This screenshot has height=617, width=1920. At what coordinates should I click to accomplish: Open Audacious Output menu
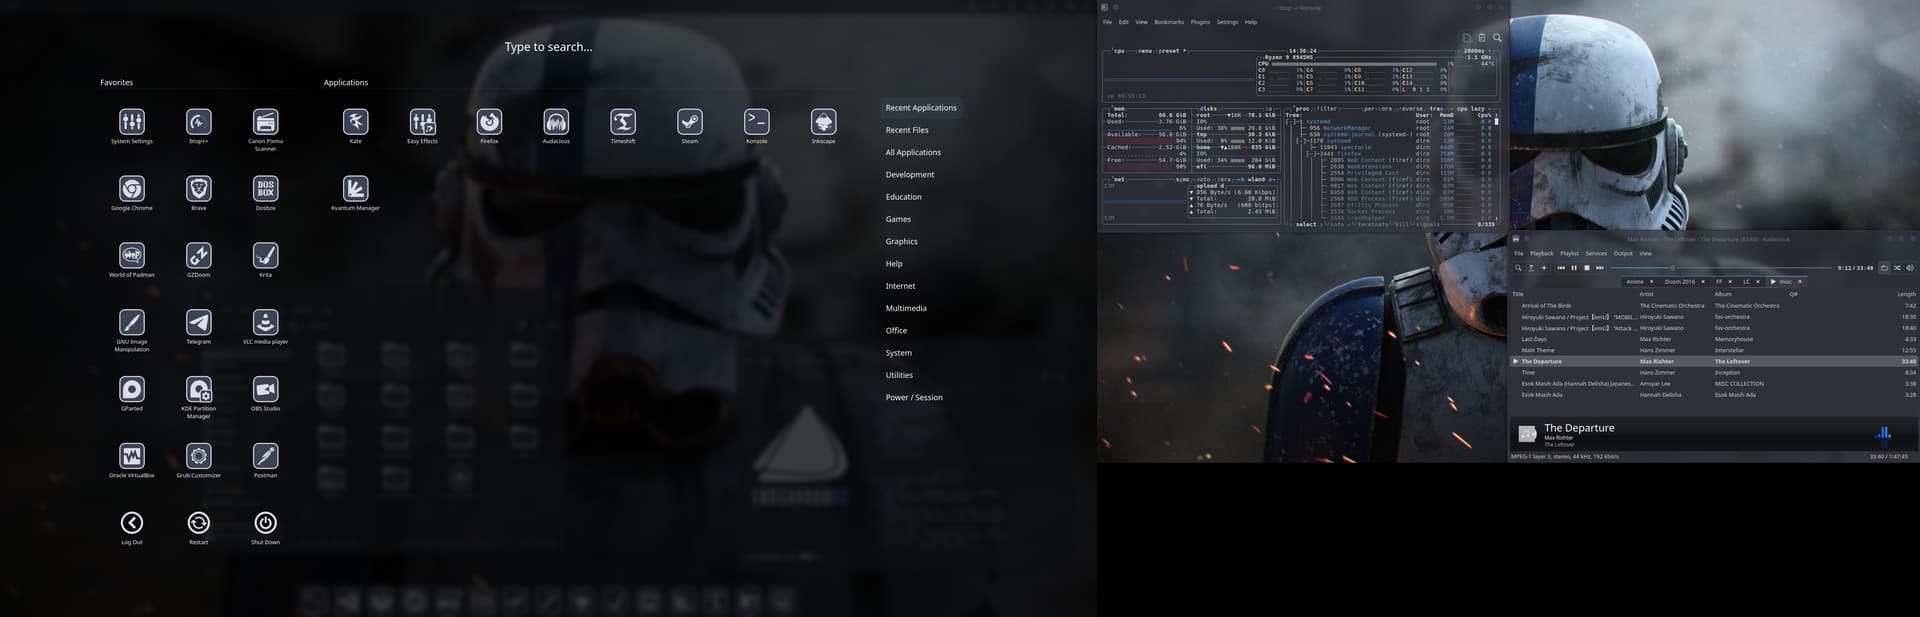(x=1623, y=253)
